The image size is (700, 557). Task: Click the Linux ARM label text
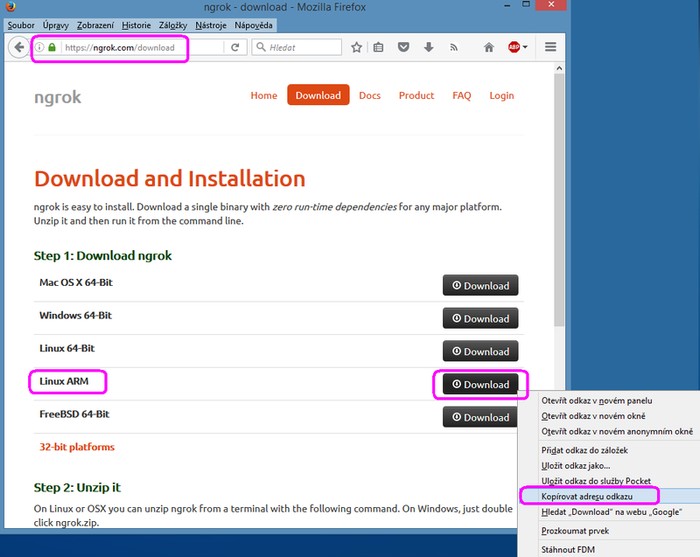pos(64,381)
